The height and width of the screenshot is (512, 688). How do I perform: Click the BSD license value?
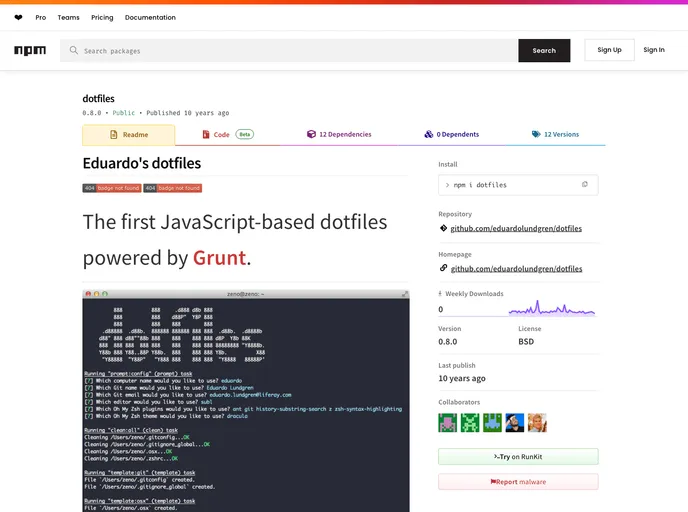(526, 342)
